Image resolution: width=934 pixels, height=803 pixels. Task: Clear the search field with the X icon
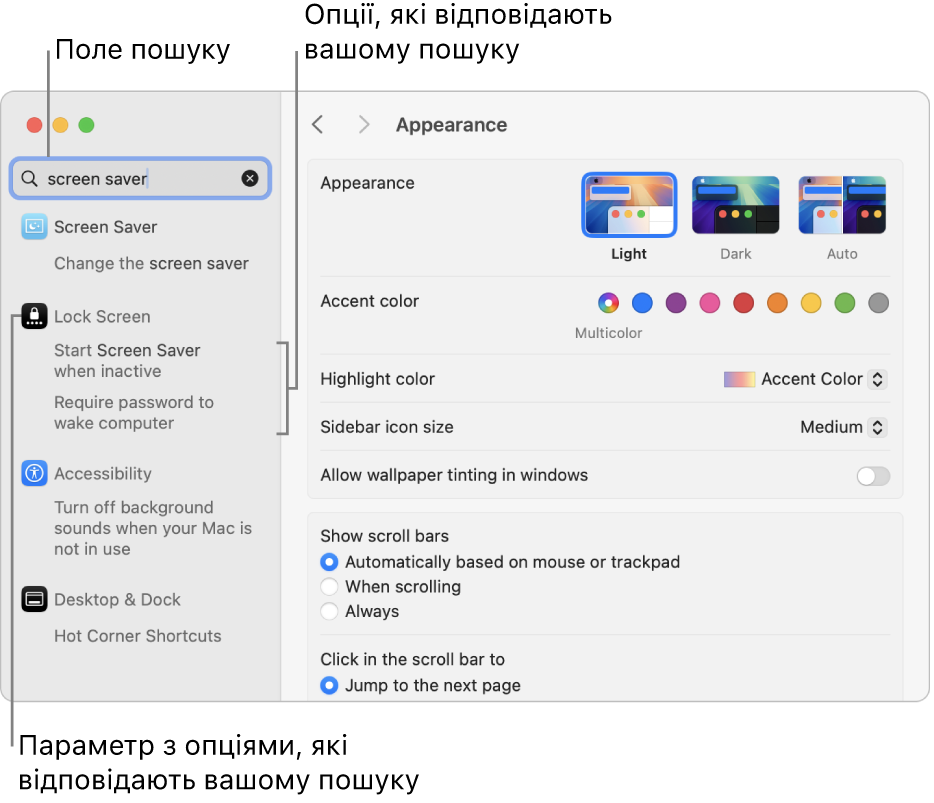pos(250,178)
